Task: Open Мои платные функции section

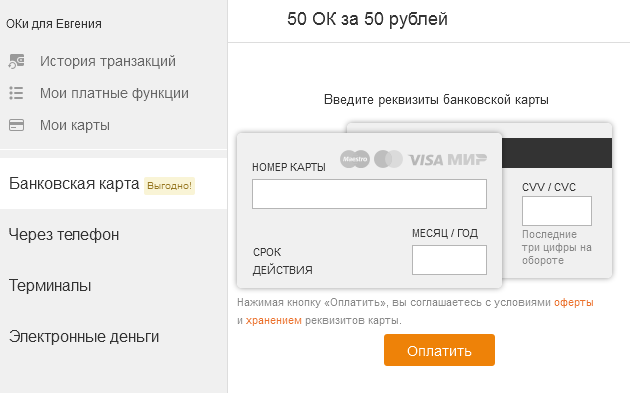Action: click(114, 93)
